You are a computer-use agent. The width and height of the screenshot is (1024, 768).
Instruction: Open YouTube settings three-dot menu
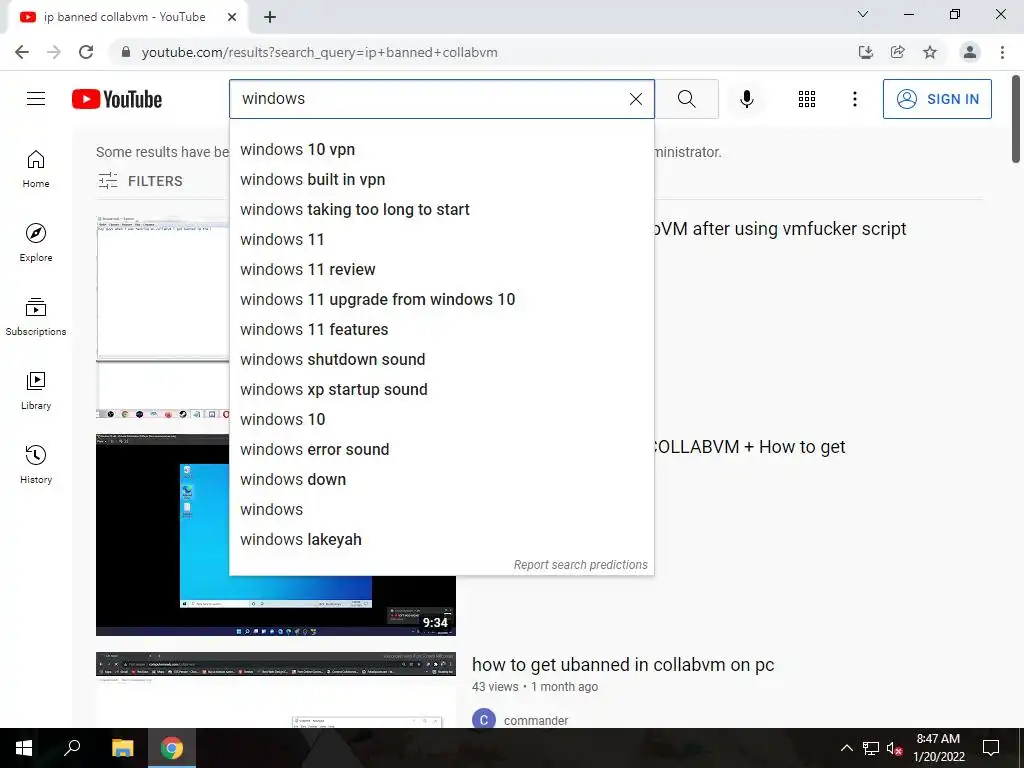coord(854,99)
